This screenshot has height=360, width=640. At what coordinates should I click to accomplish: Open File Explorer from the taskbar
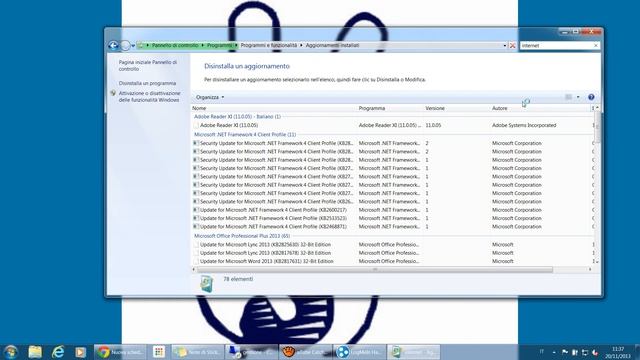pos(35,352)
